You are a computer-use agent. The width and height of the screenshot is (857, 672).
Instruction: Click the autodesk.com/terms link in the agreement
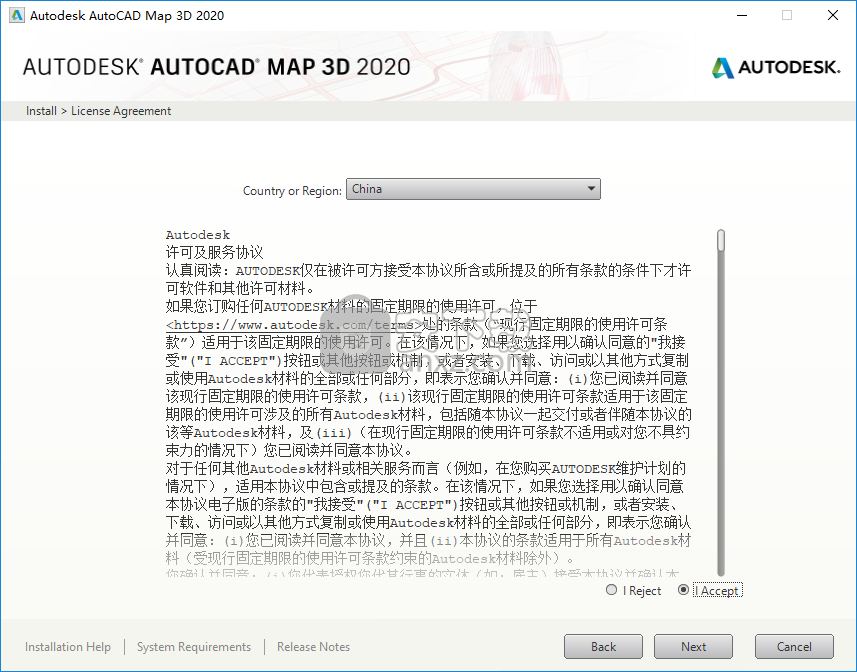[294, 325]
